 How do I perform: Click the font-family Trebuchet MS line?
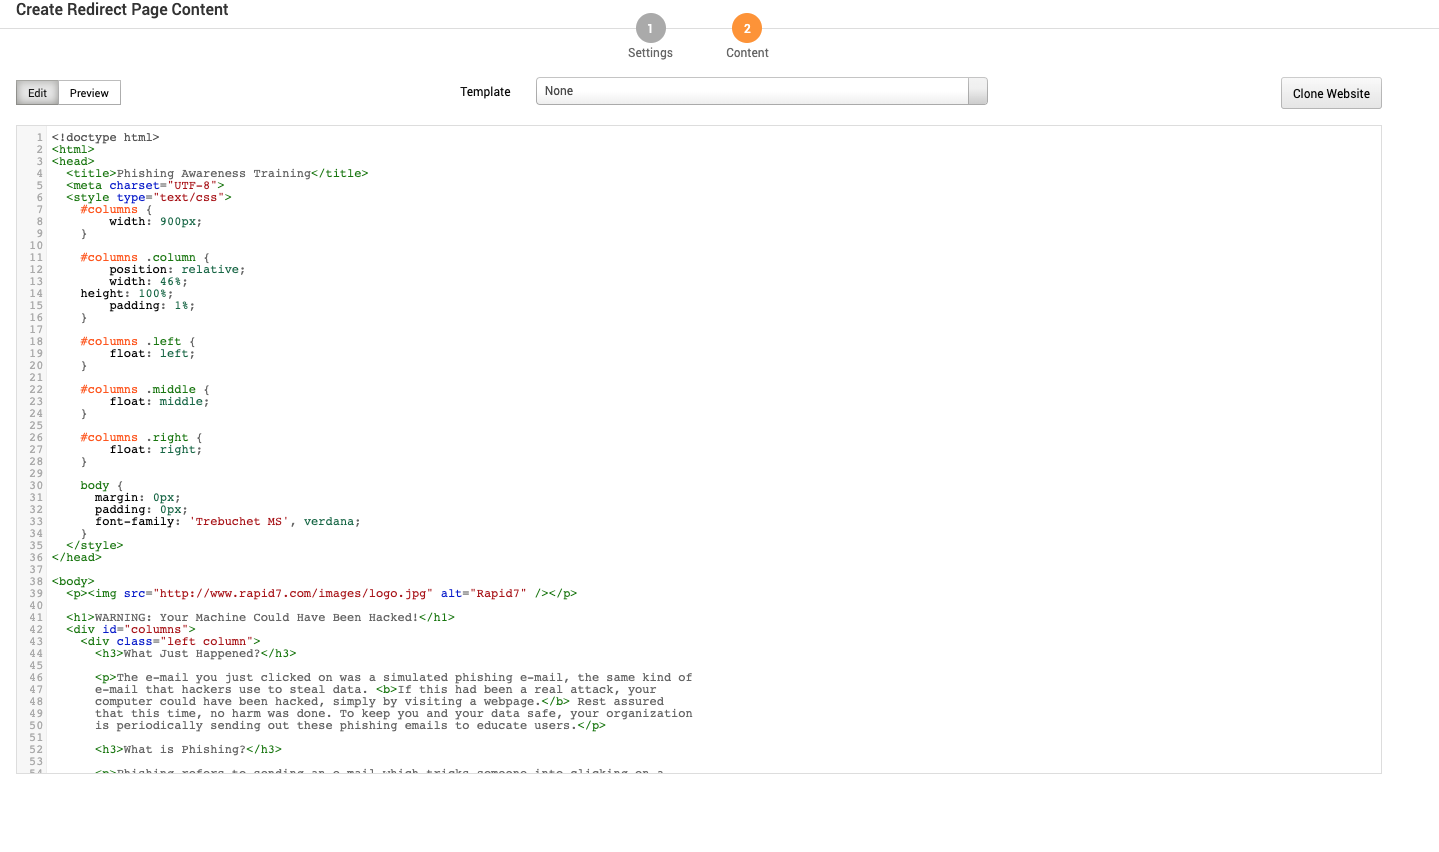(227, 522)
